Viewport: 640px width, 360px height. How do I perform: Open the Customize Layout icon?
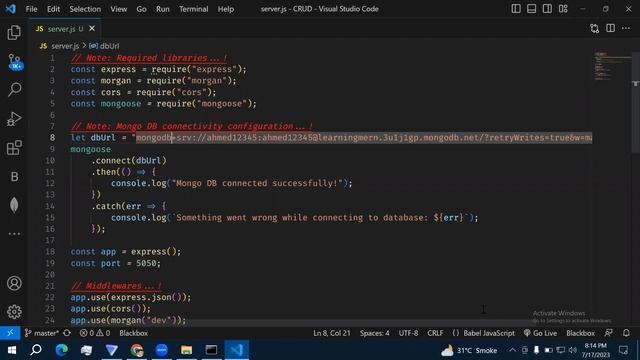(563, 9)
